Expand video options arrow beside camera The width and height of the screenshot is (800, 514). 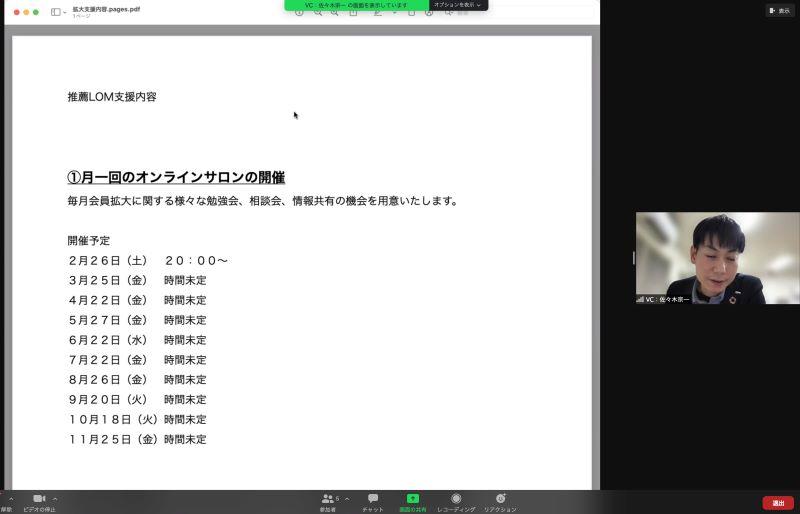(55, 498)
